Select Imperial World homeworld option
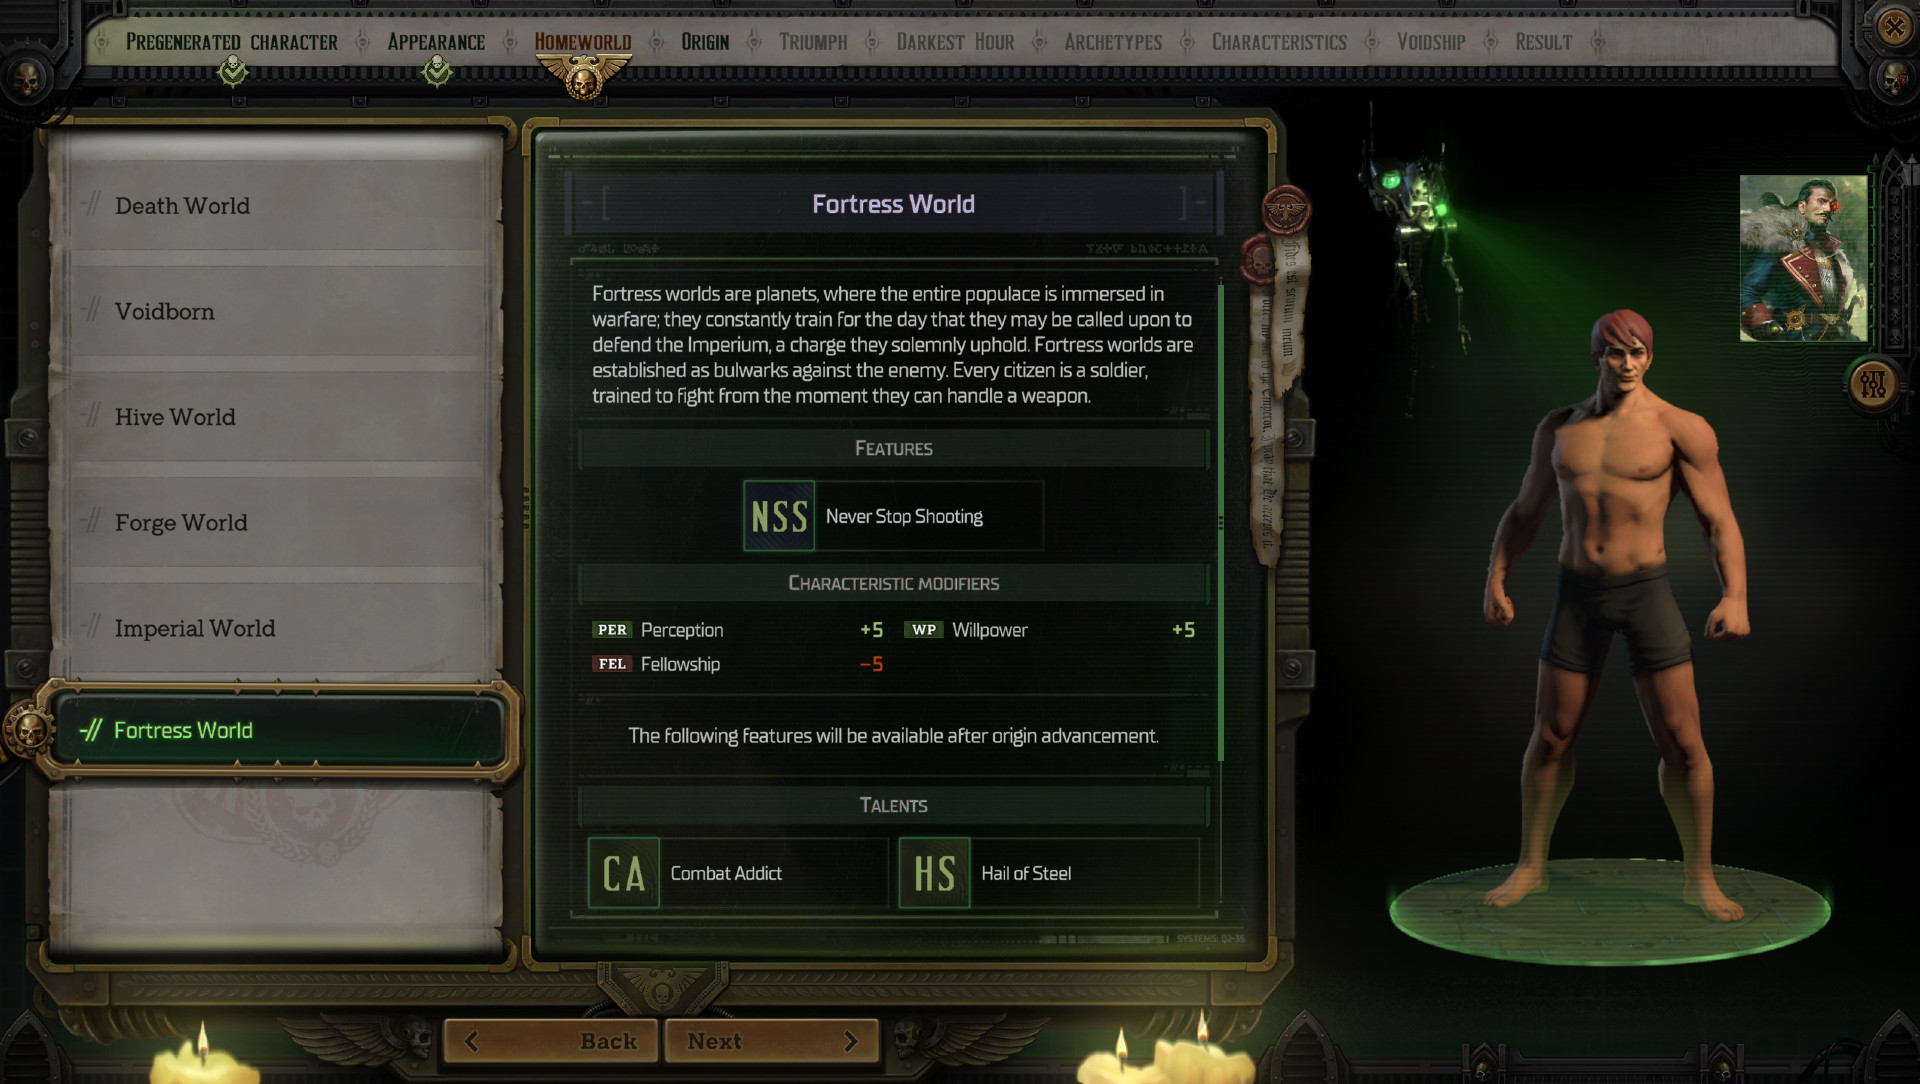1920x1084 pixels. tap(195, 628)
